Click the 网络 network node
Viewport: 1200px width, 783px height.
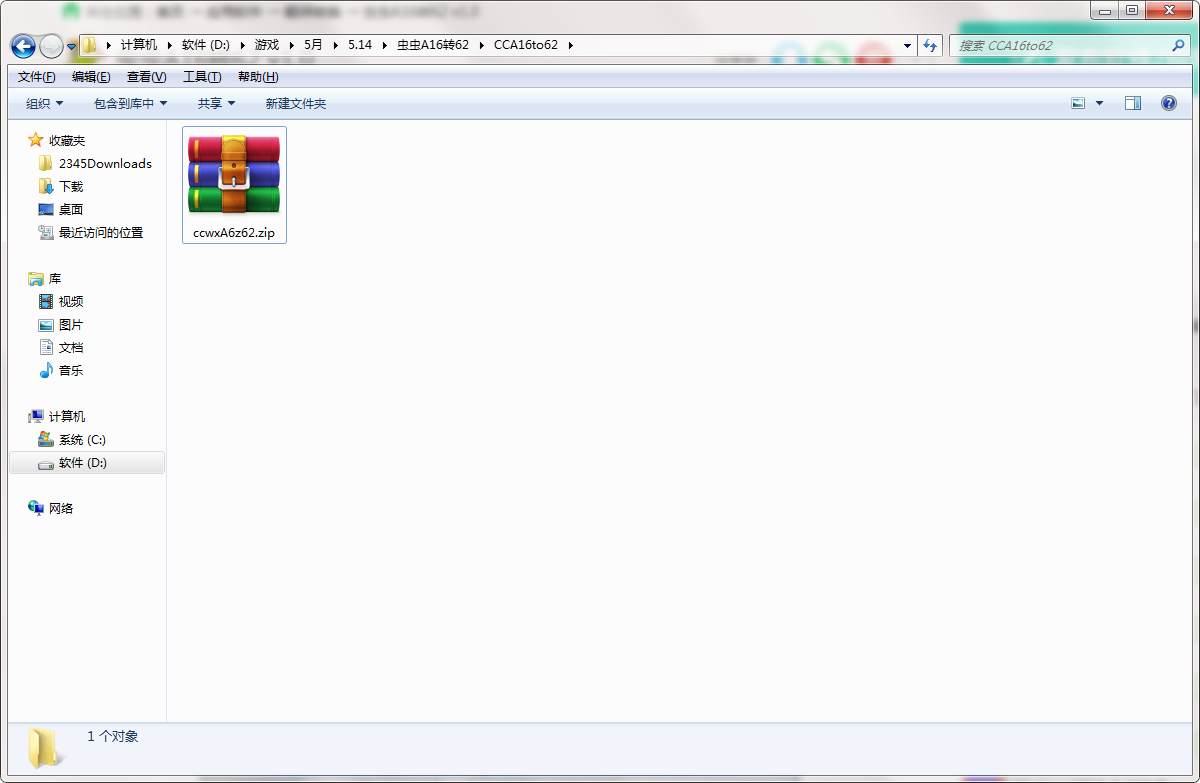pyautogui.click(x=51, y=508)
